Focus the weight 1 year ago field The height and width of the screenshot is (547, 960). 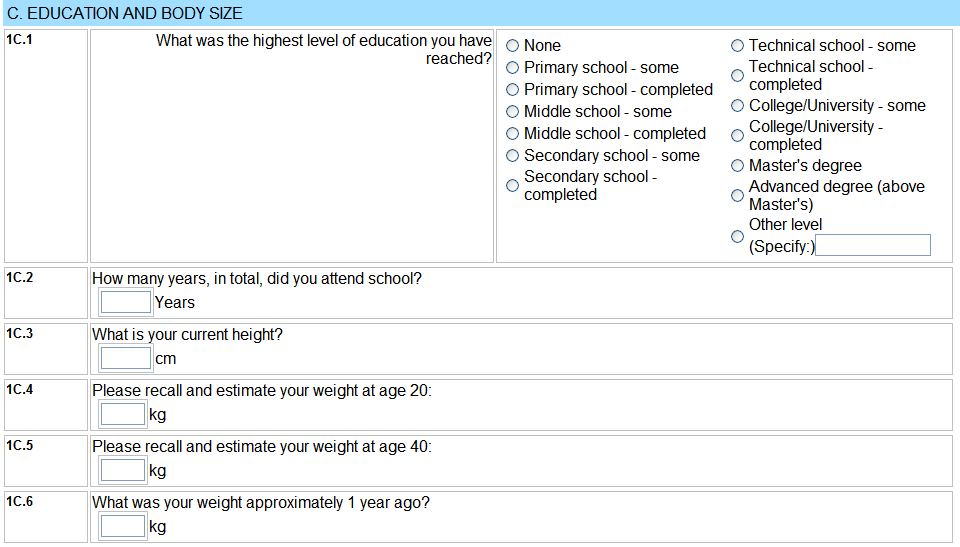[x=123, y=526]
